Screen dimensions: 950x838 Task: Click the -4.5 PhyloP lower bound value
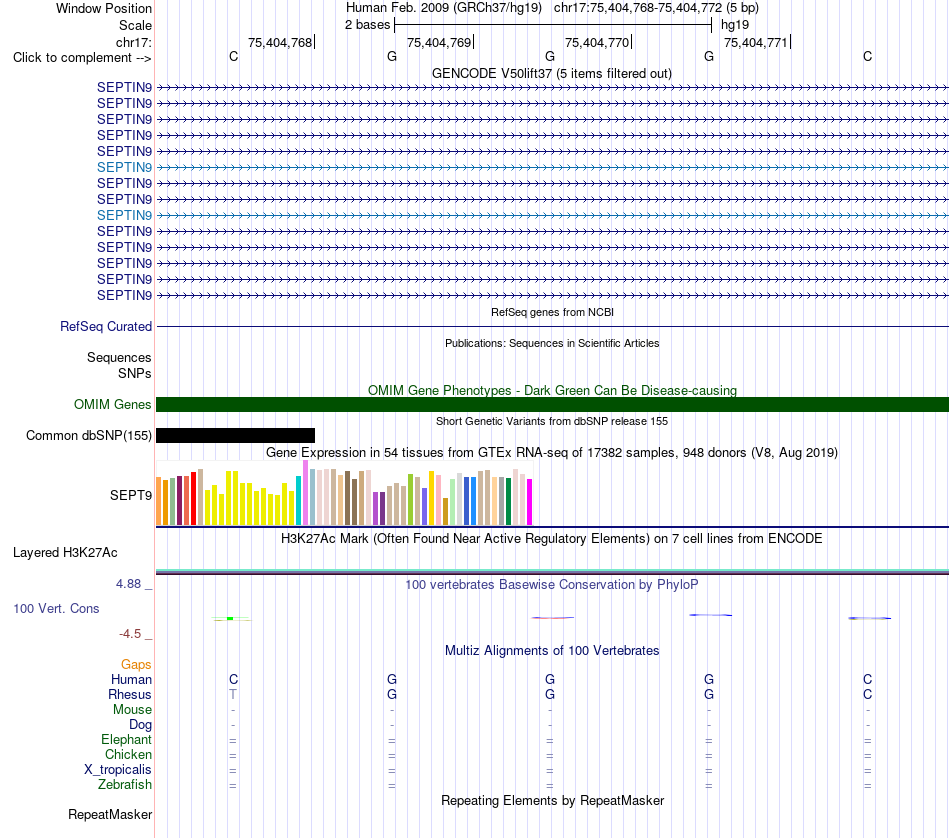tap(130, 634)
